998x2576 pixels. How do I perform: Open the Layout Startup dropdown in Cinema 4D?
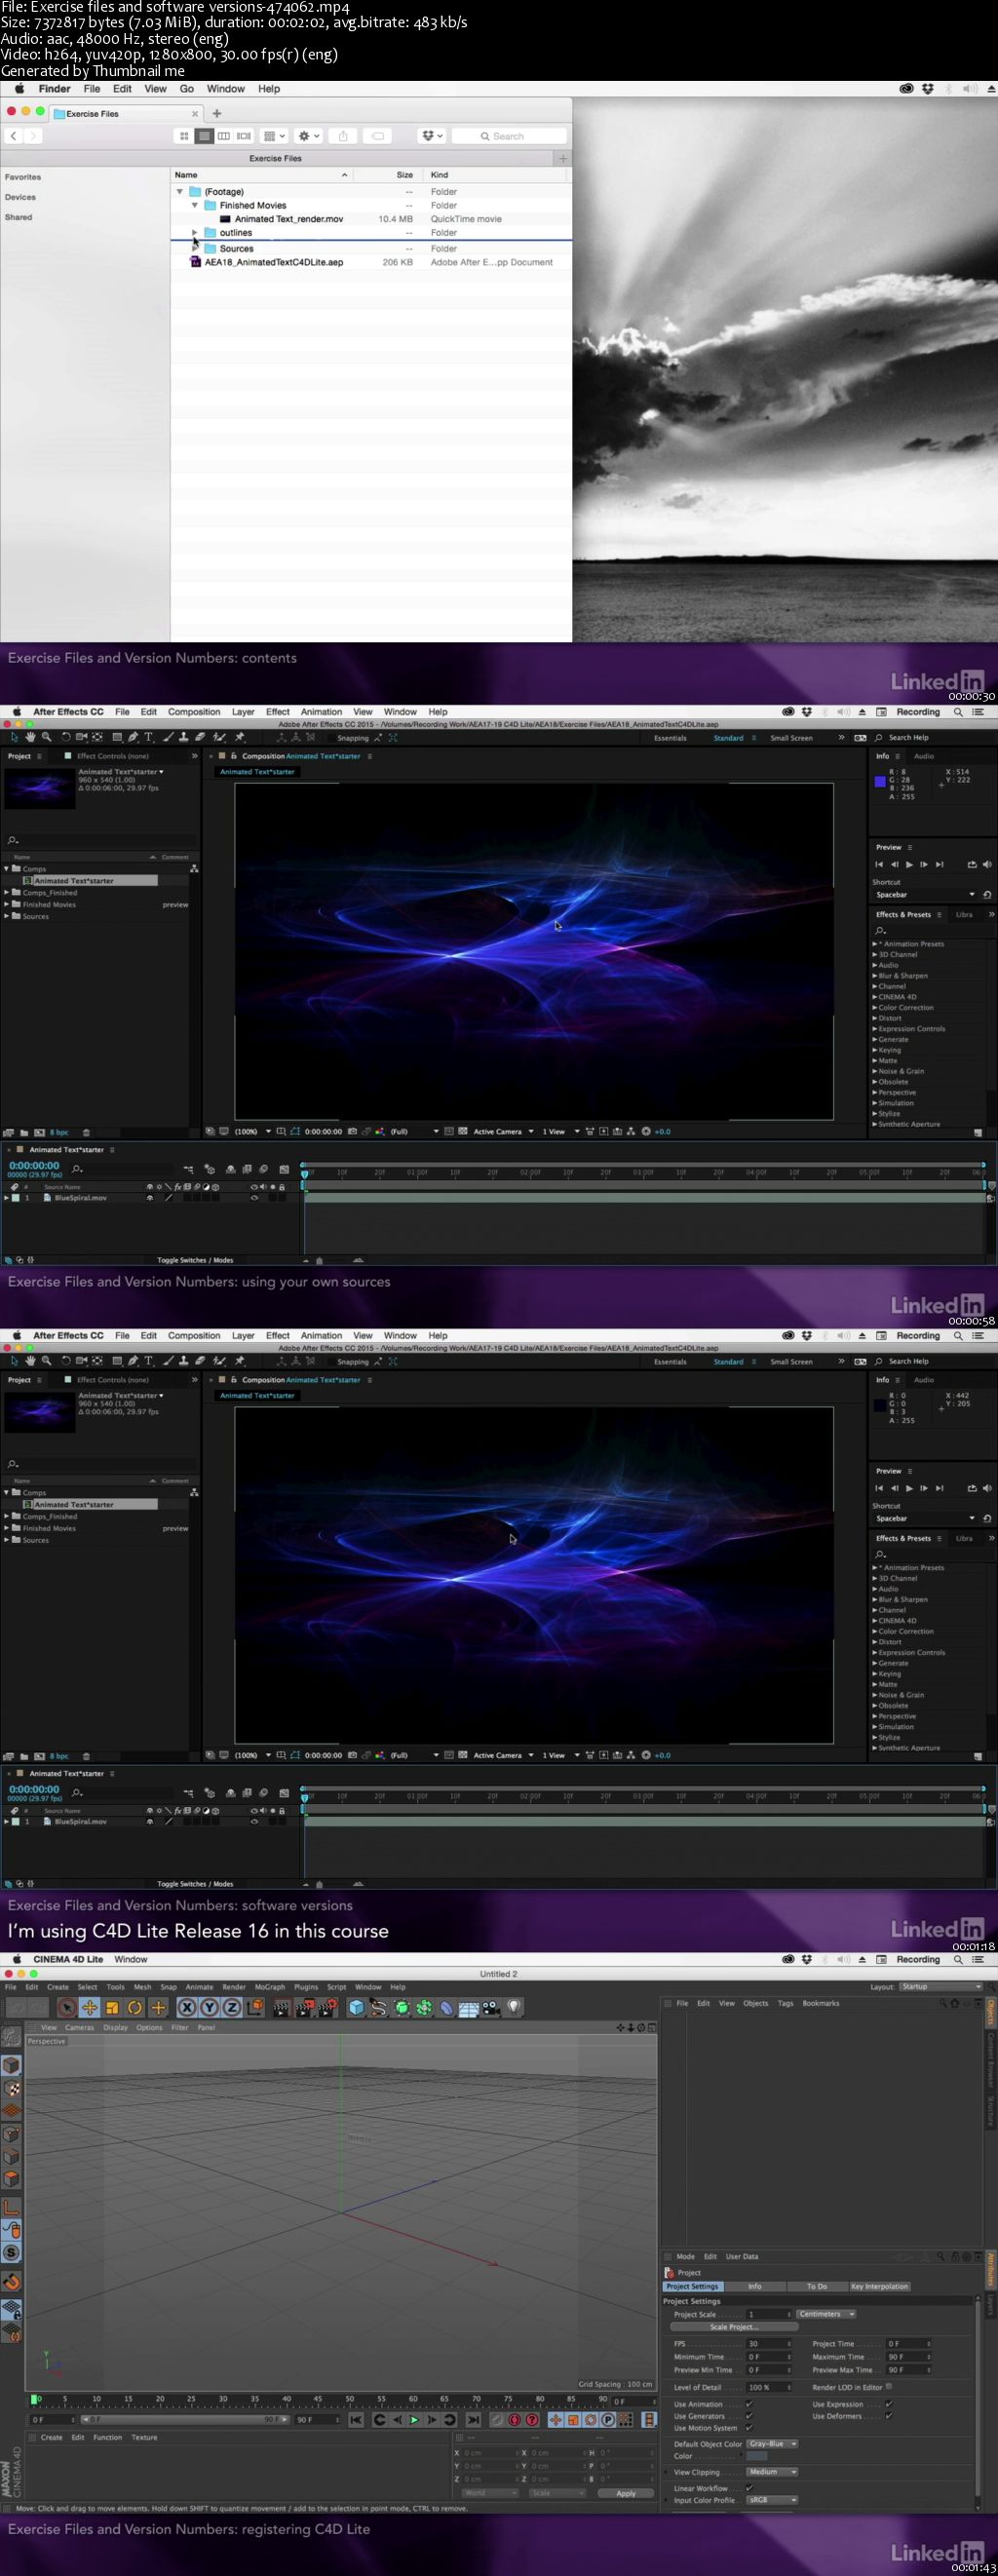pos(941,1987)
